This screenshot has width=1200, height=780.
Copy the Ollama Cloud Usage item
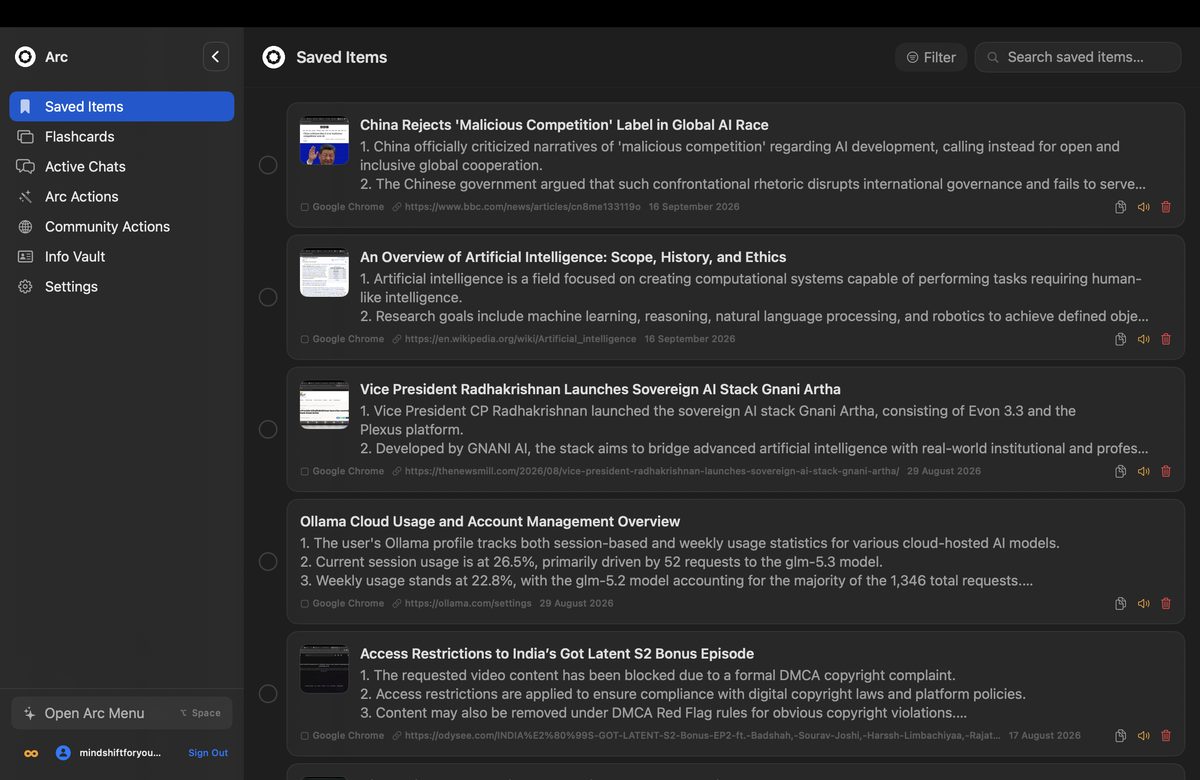(x=1121, y=603)
